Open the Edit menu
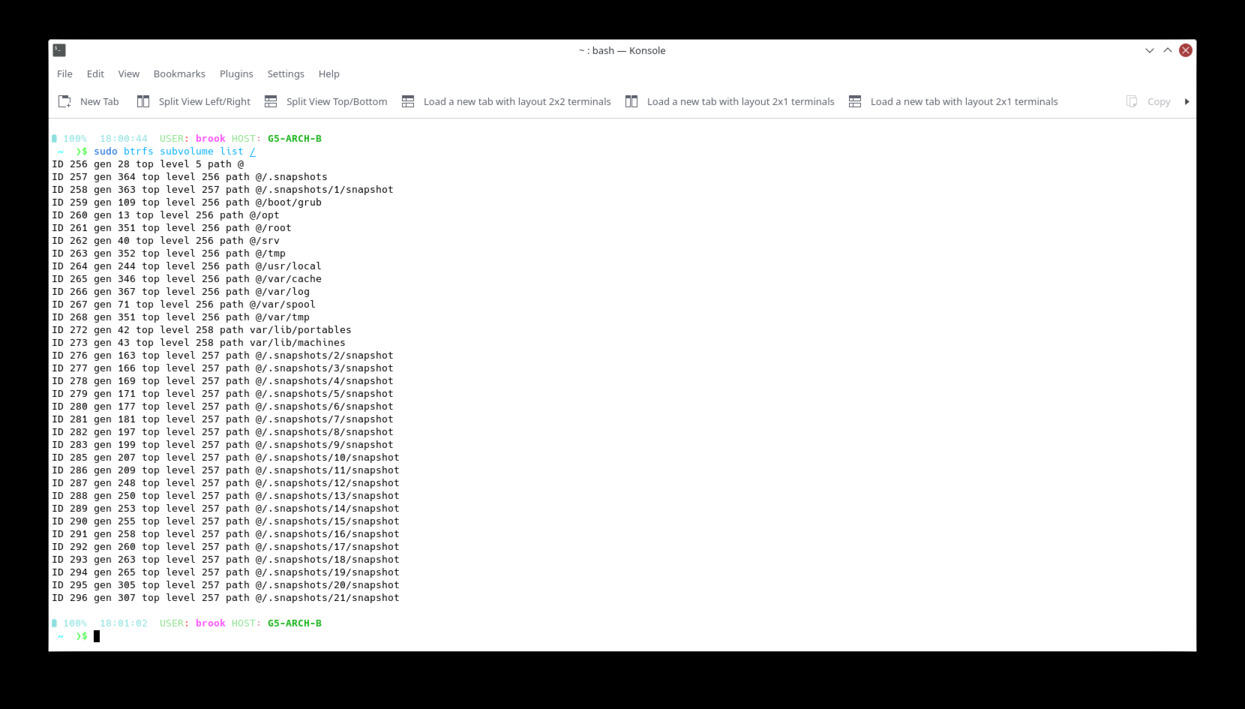 click(94, 73)
